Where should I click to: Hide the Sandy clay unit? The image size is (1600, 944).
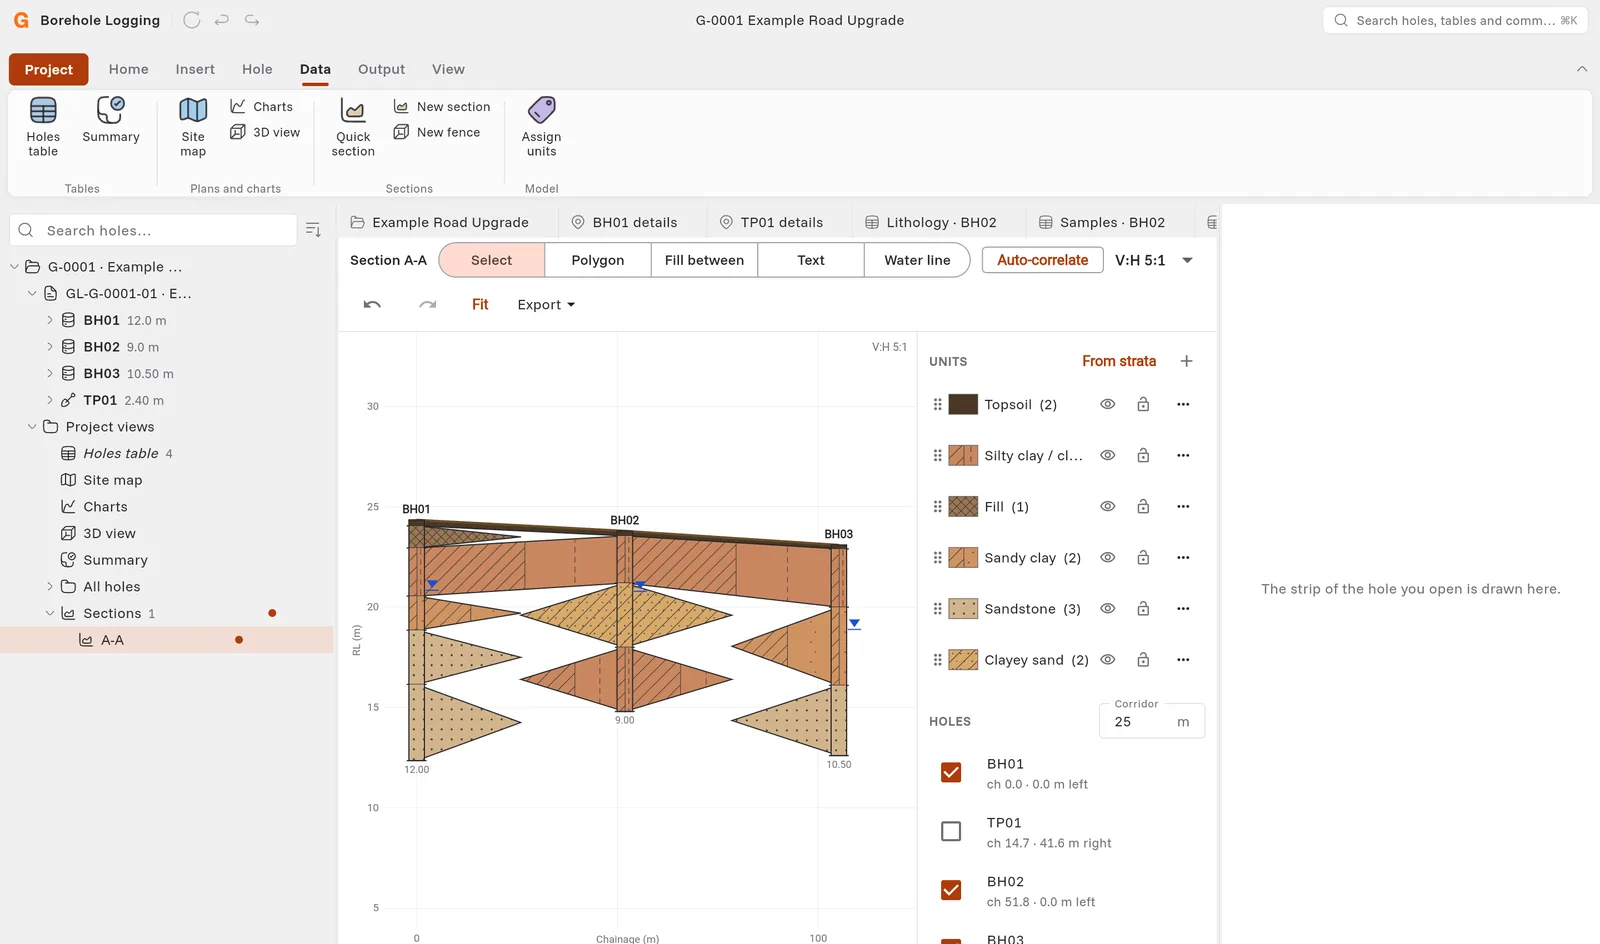point(1107,558)
